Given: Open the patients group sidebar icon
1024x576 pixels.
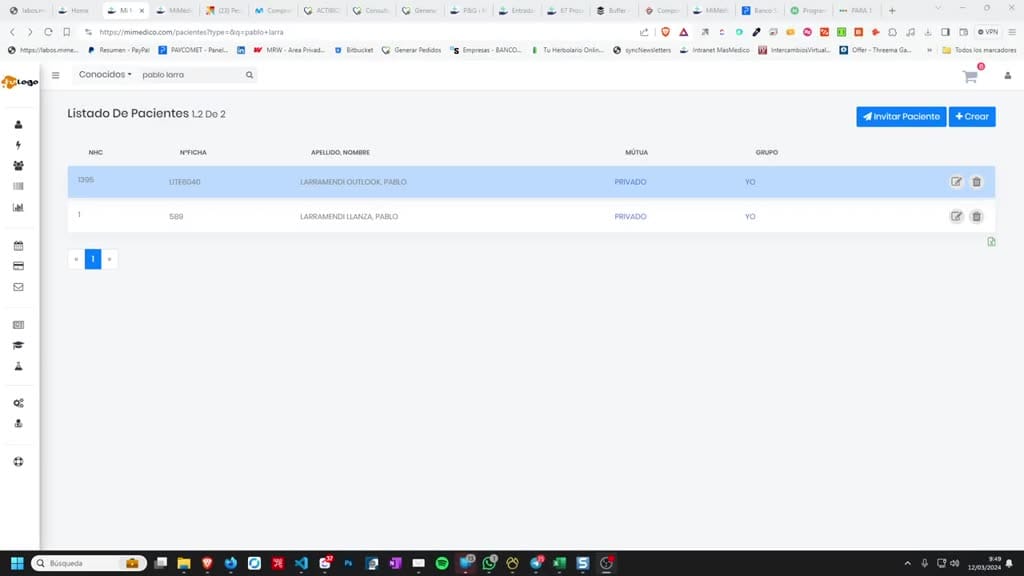Looking at the screenshot, I should 18,166.
